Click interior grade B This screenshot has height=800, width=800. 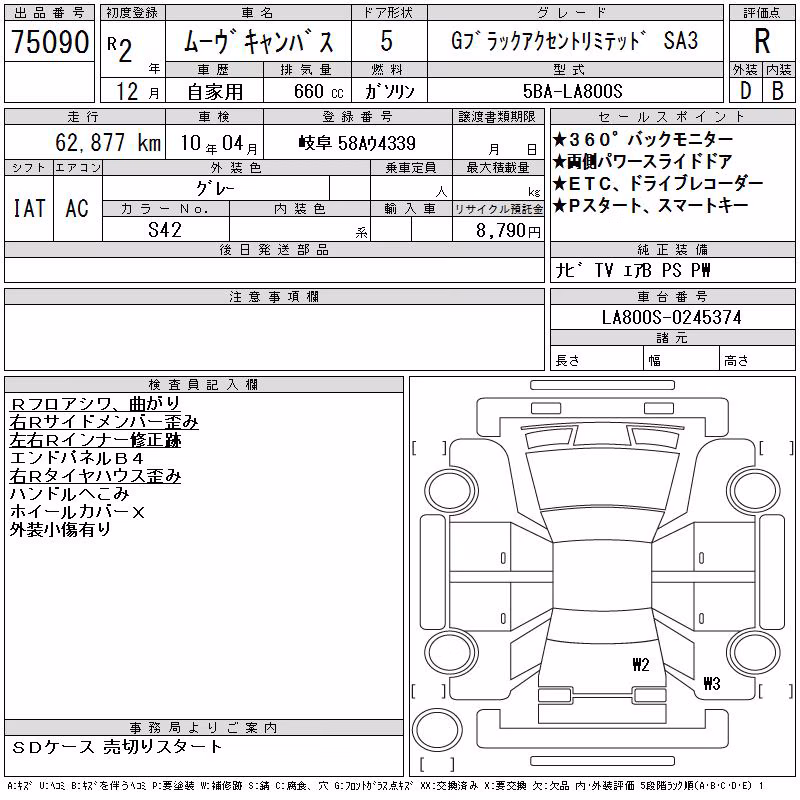click(x=778, y=91)
